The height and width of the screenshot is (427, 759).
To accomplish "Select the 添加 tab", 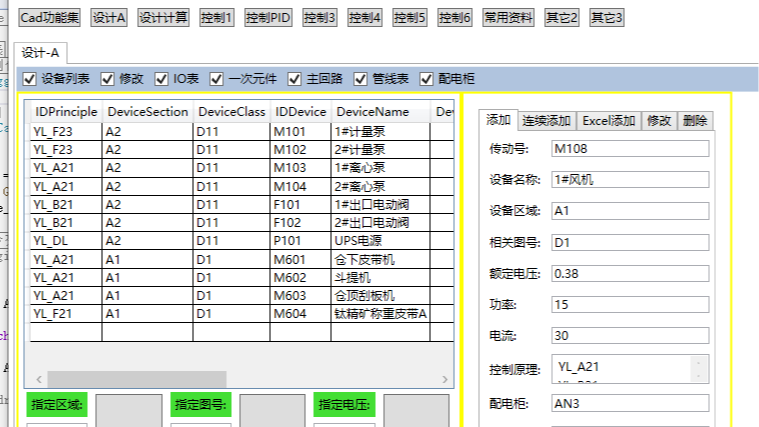I will point(498,120).
